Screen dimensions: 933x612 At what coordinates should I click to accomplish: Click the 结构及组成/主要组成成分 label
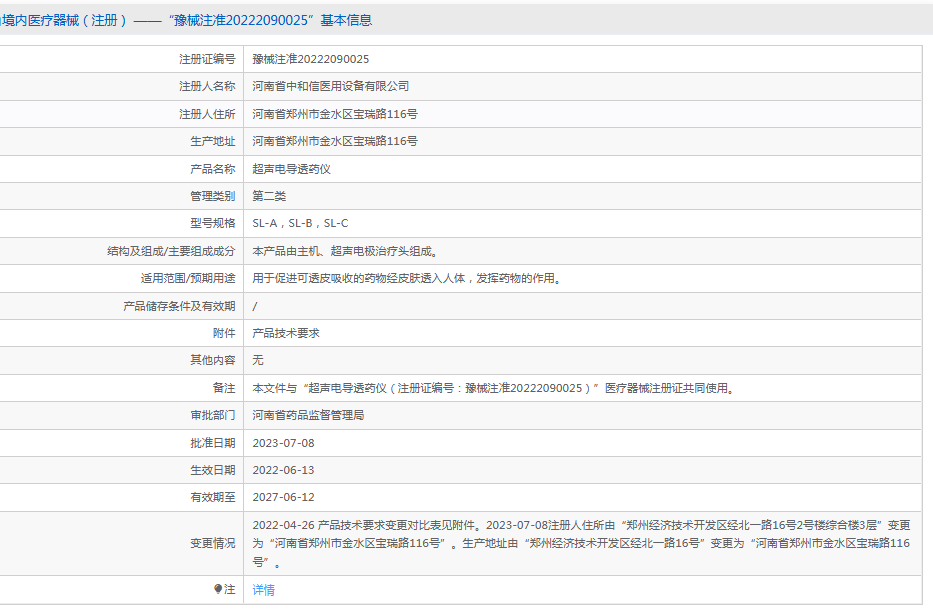point(171,251)
